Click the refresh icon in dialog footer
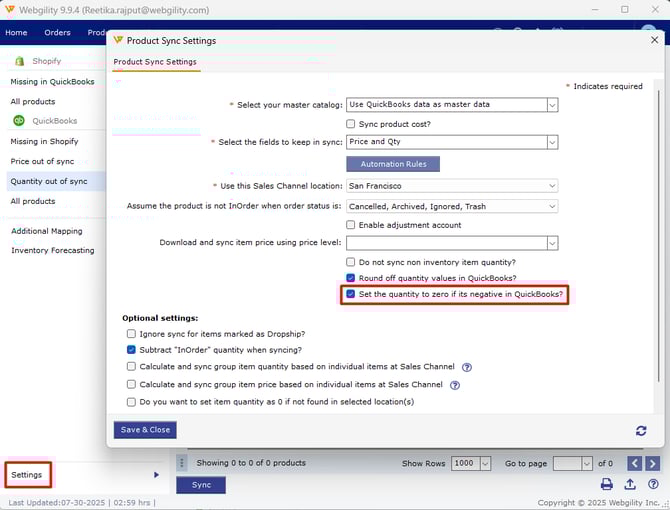Screen dimensions: 670x510 641,431
